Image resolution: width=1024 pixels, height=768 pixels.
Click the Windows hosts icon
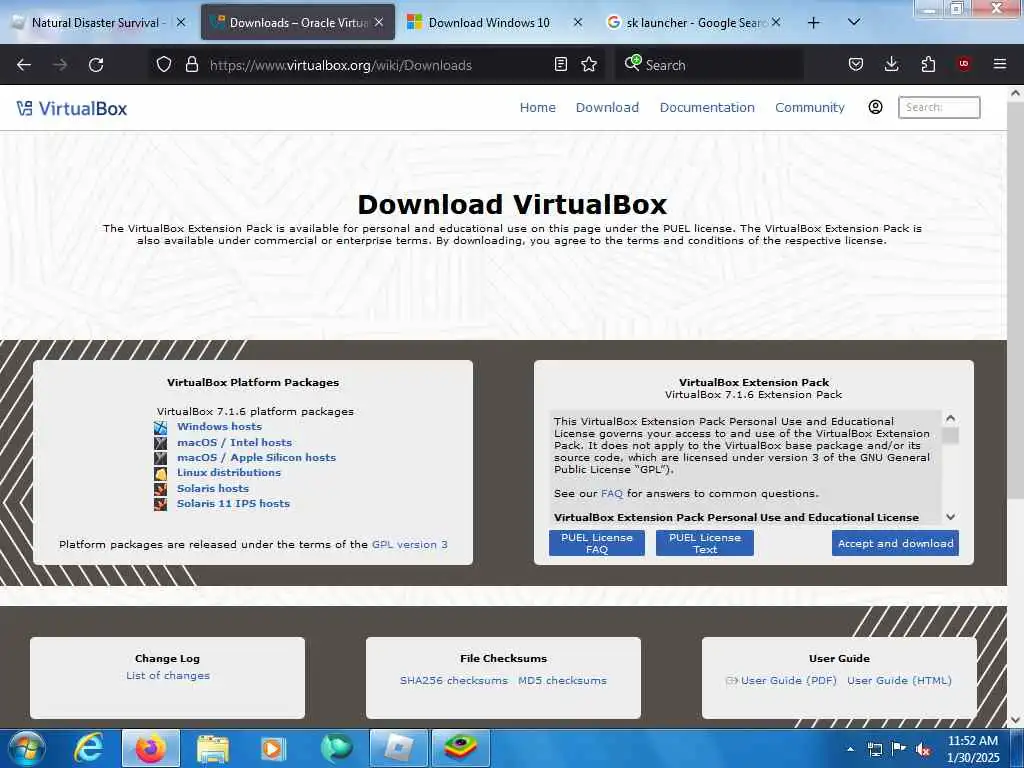click(x=161, y=427)
